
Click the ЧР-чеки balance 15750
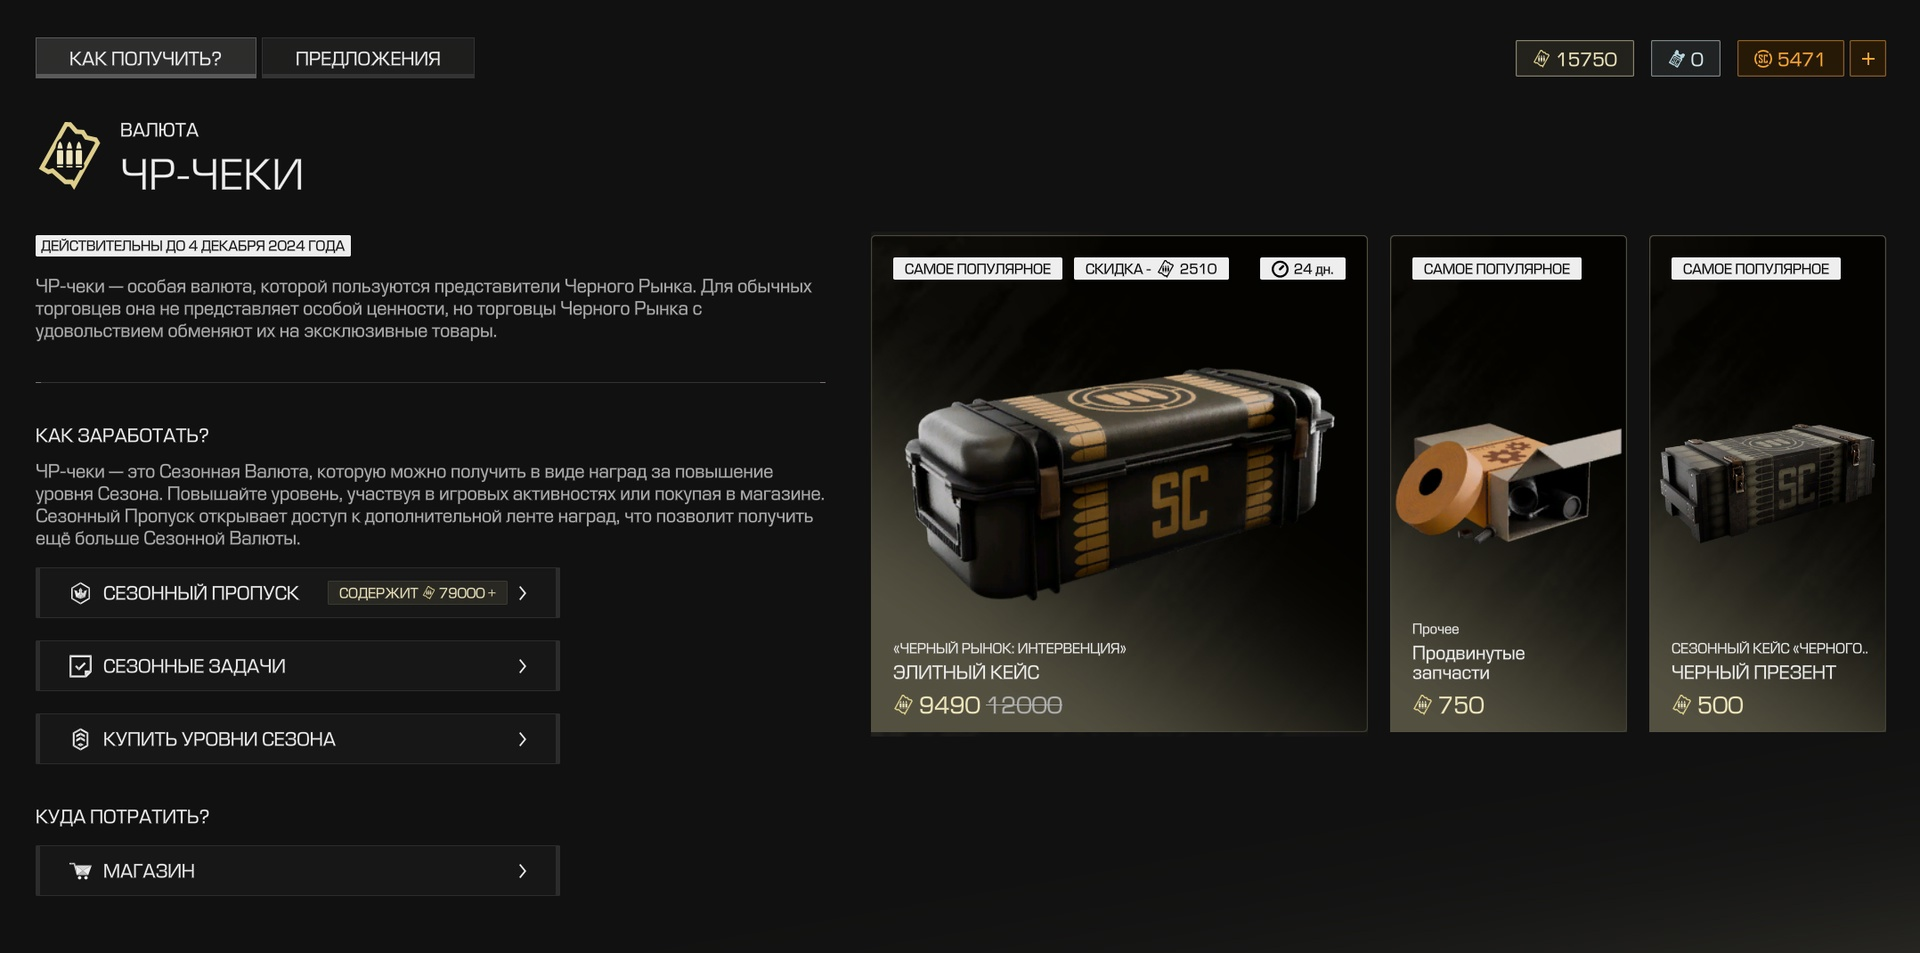pyautogui.click(x=1574, y=59)
